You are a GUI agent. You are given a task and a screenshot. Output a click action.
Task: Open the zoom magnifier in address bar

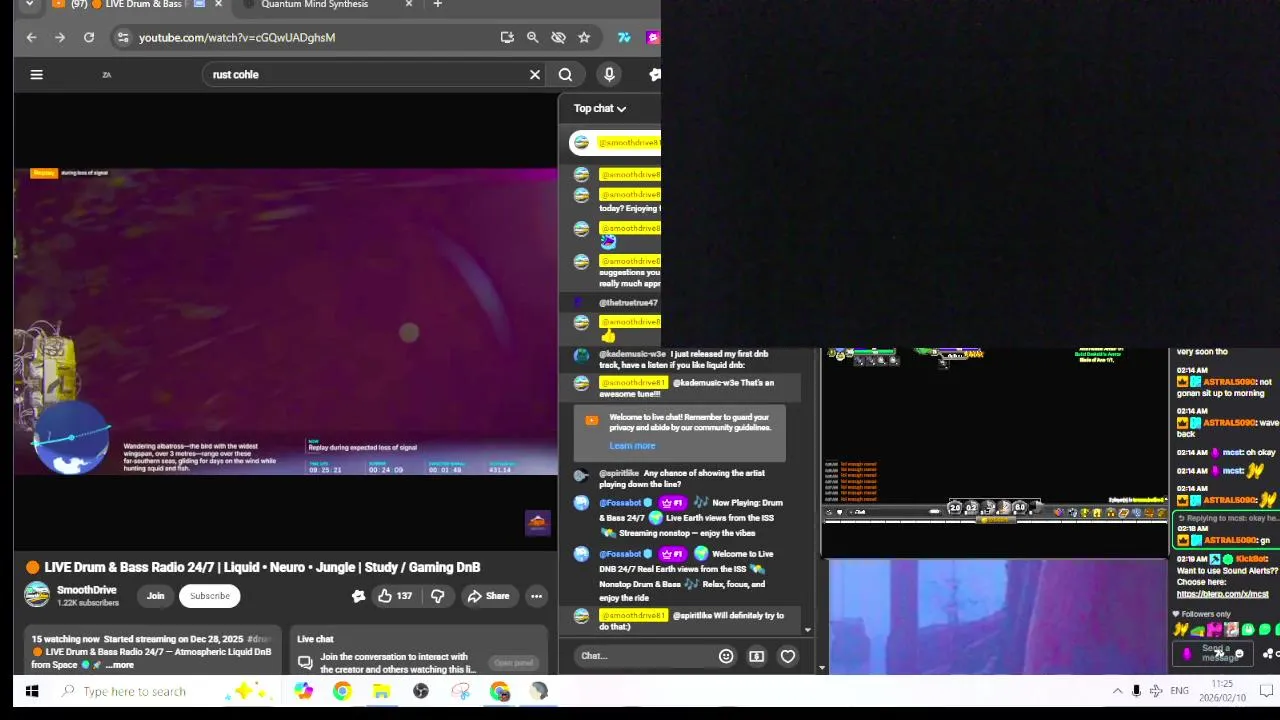533,37
